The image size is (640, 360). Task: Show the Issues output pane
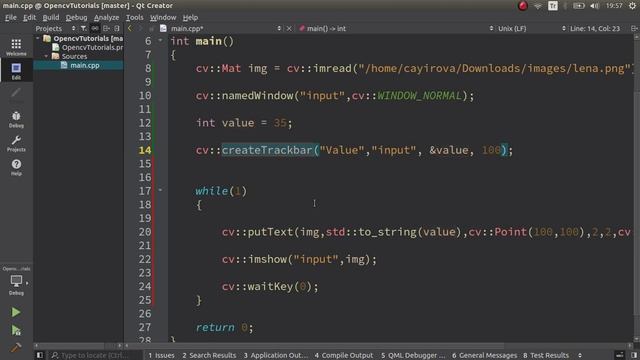[161, 355]
